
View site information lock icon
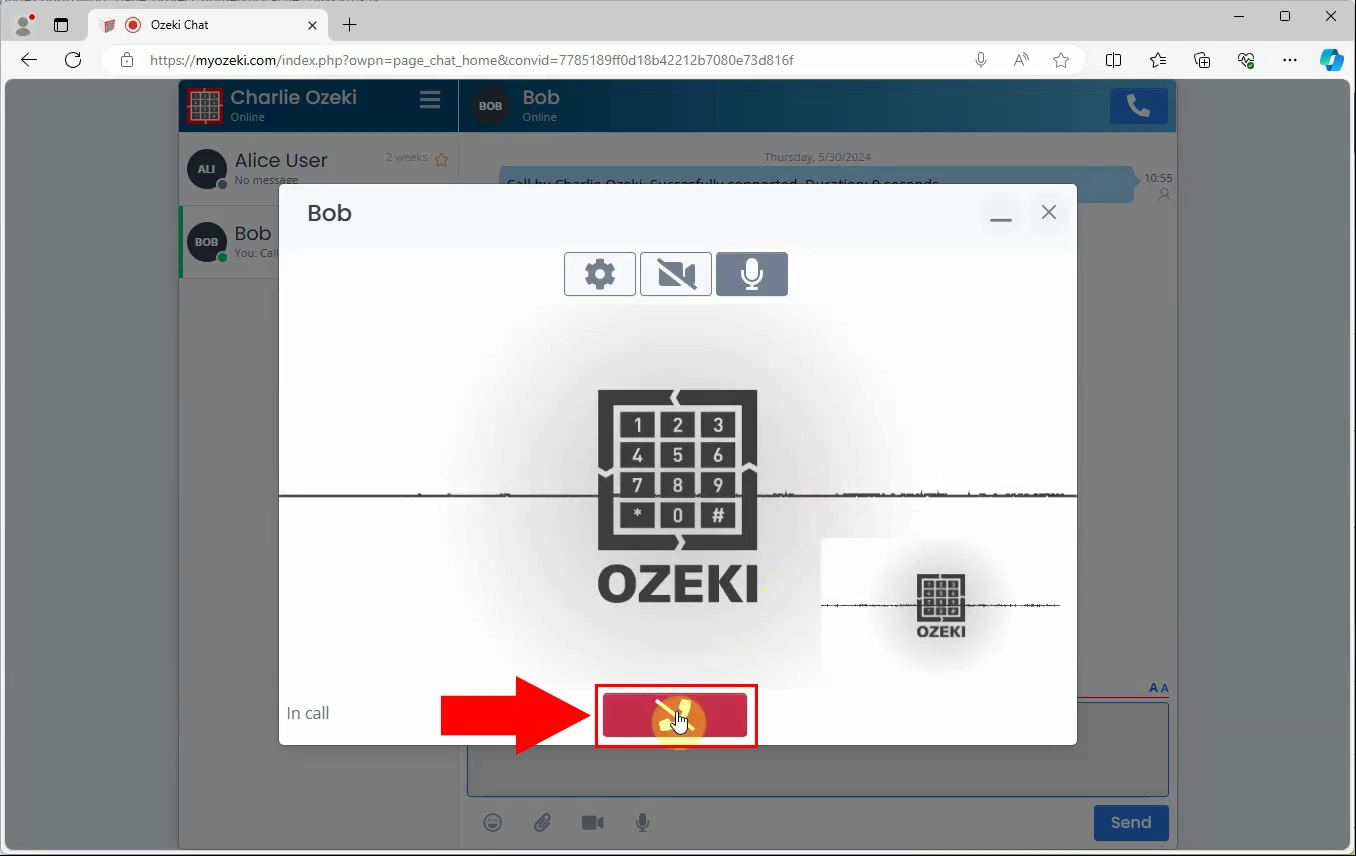[126, 60]
